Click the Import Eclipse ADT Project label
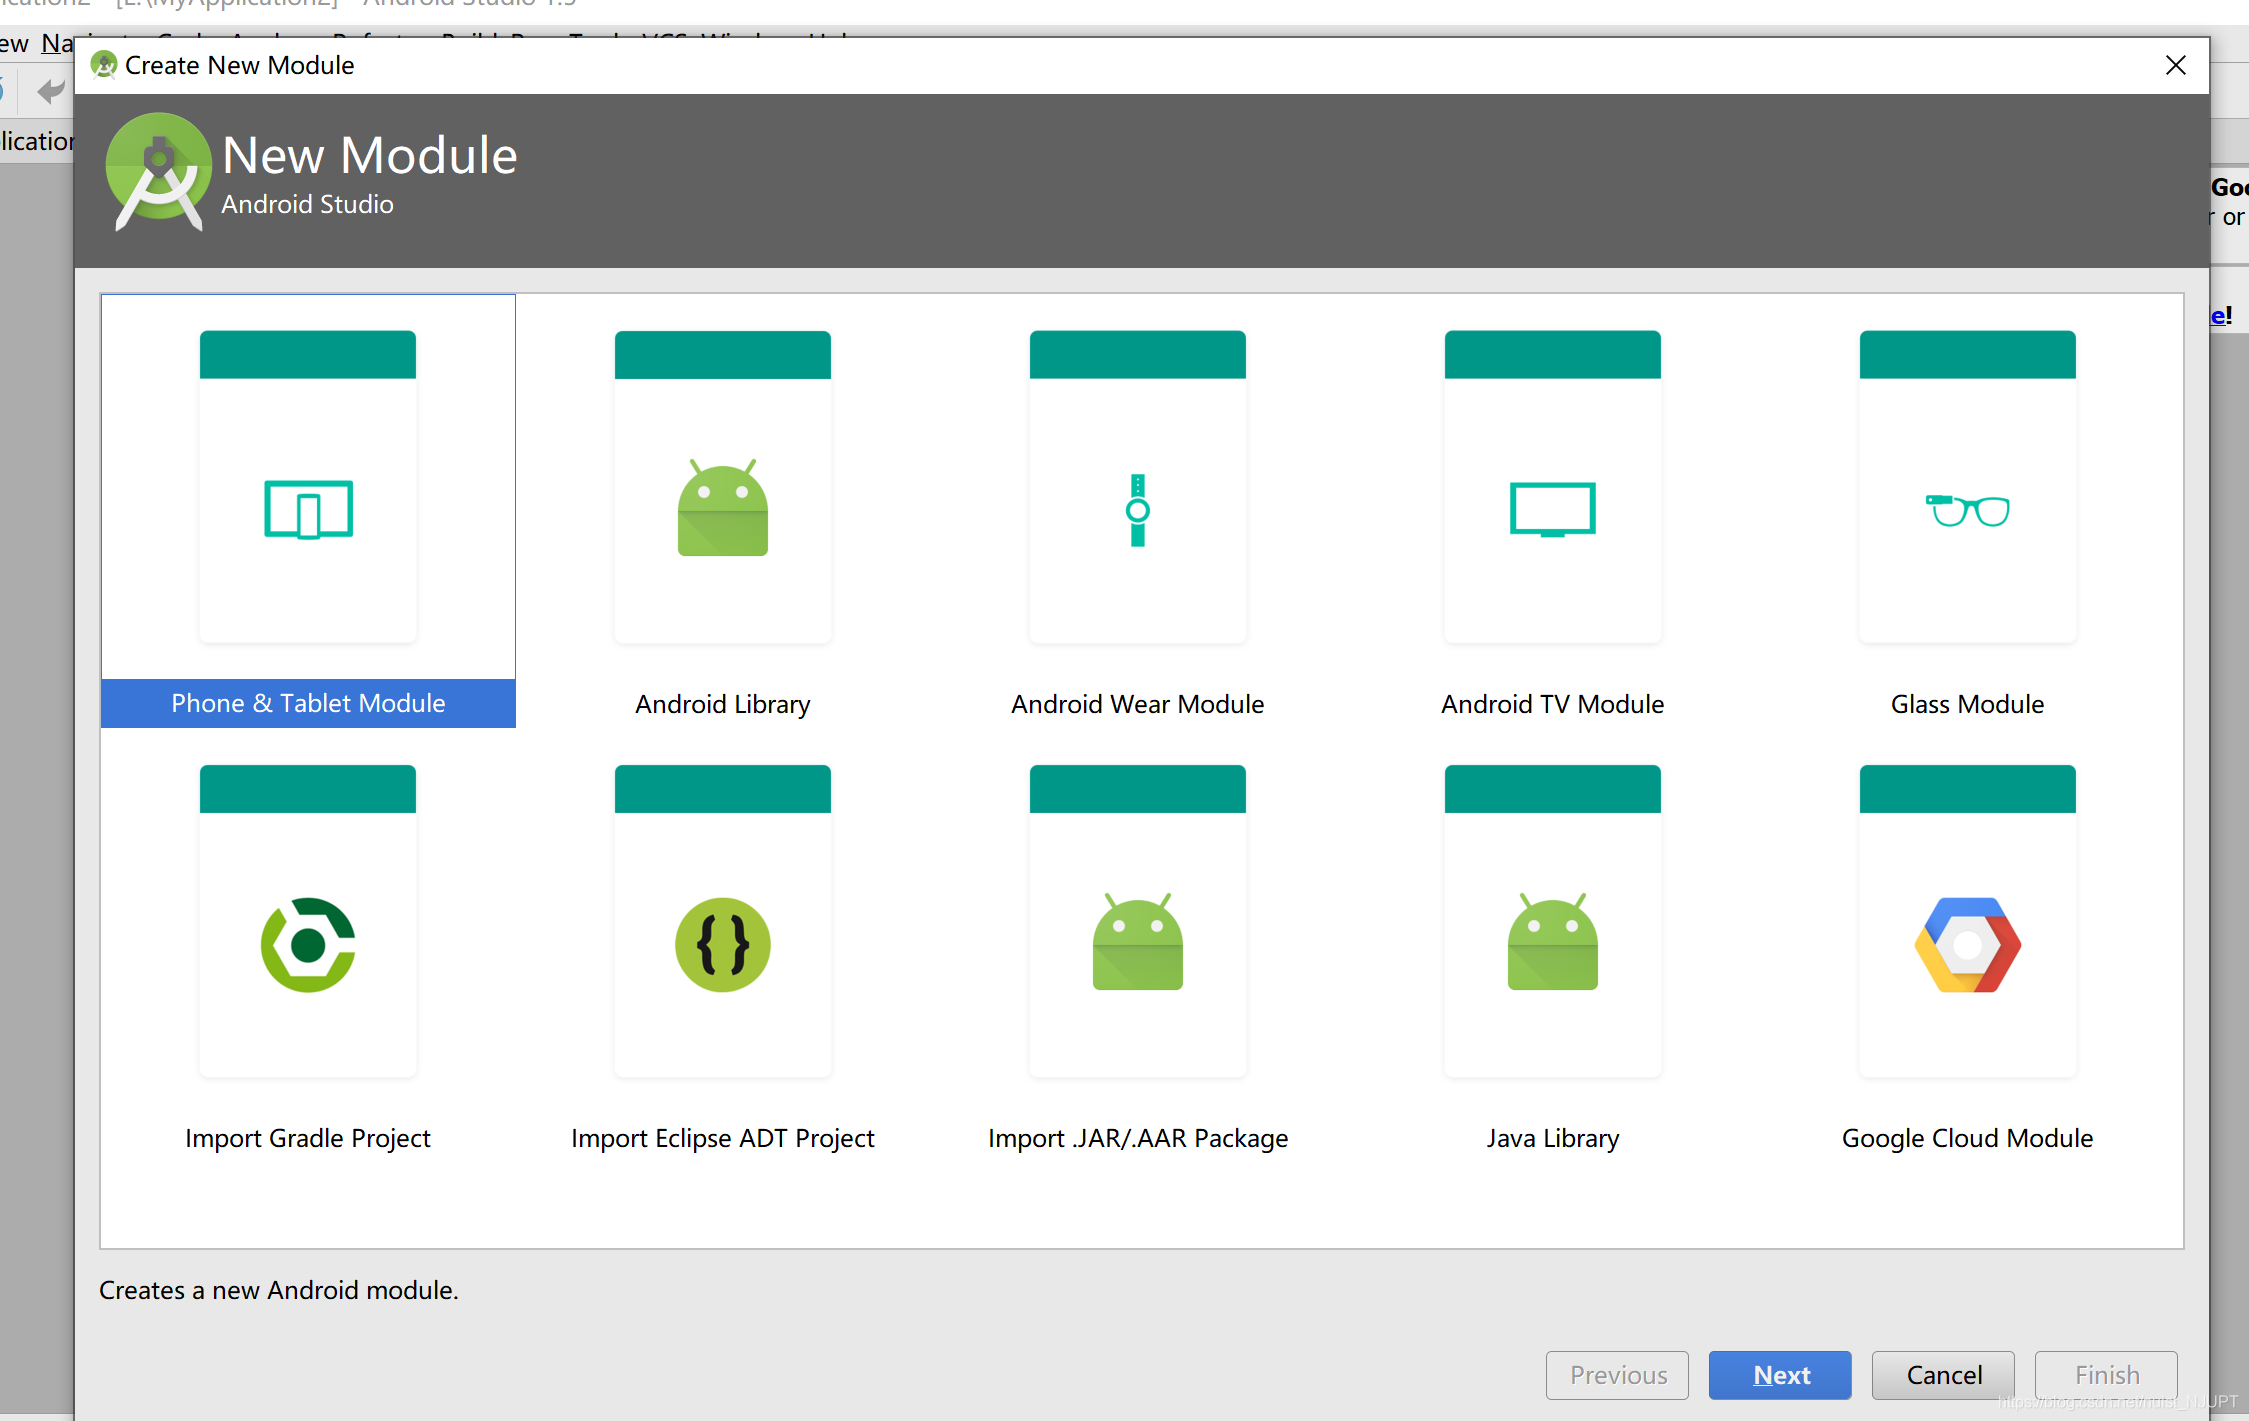Viewport: 2249px width, 1421px height. (x=722, y=1138)
